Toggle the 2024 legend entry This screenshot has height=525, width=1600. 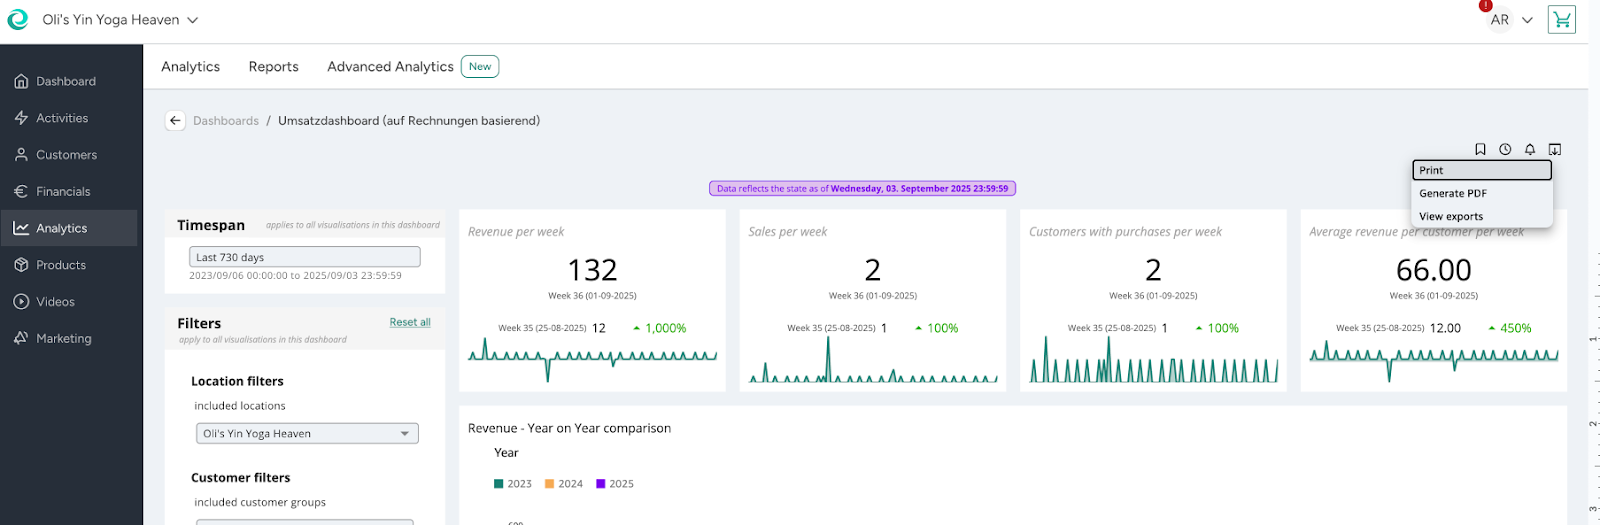pyautogui.click(x=564, y=484)
